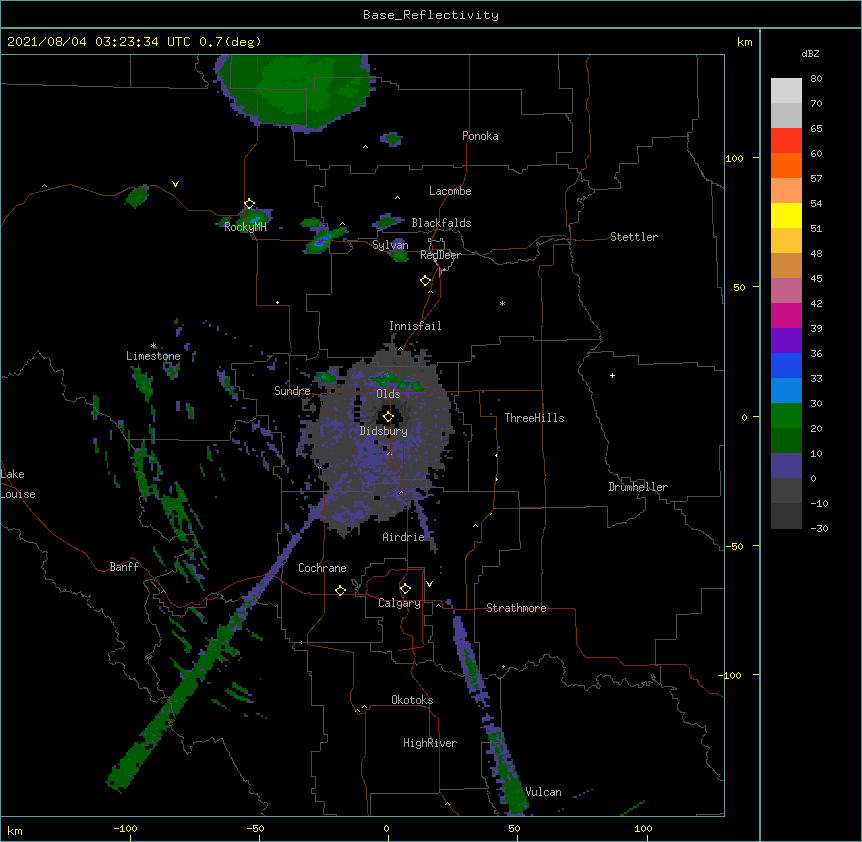The image size is (862, 842).
Task: Click the -100 tick on the right vertical axis
Action: click(x=731, y=675)
